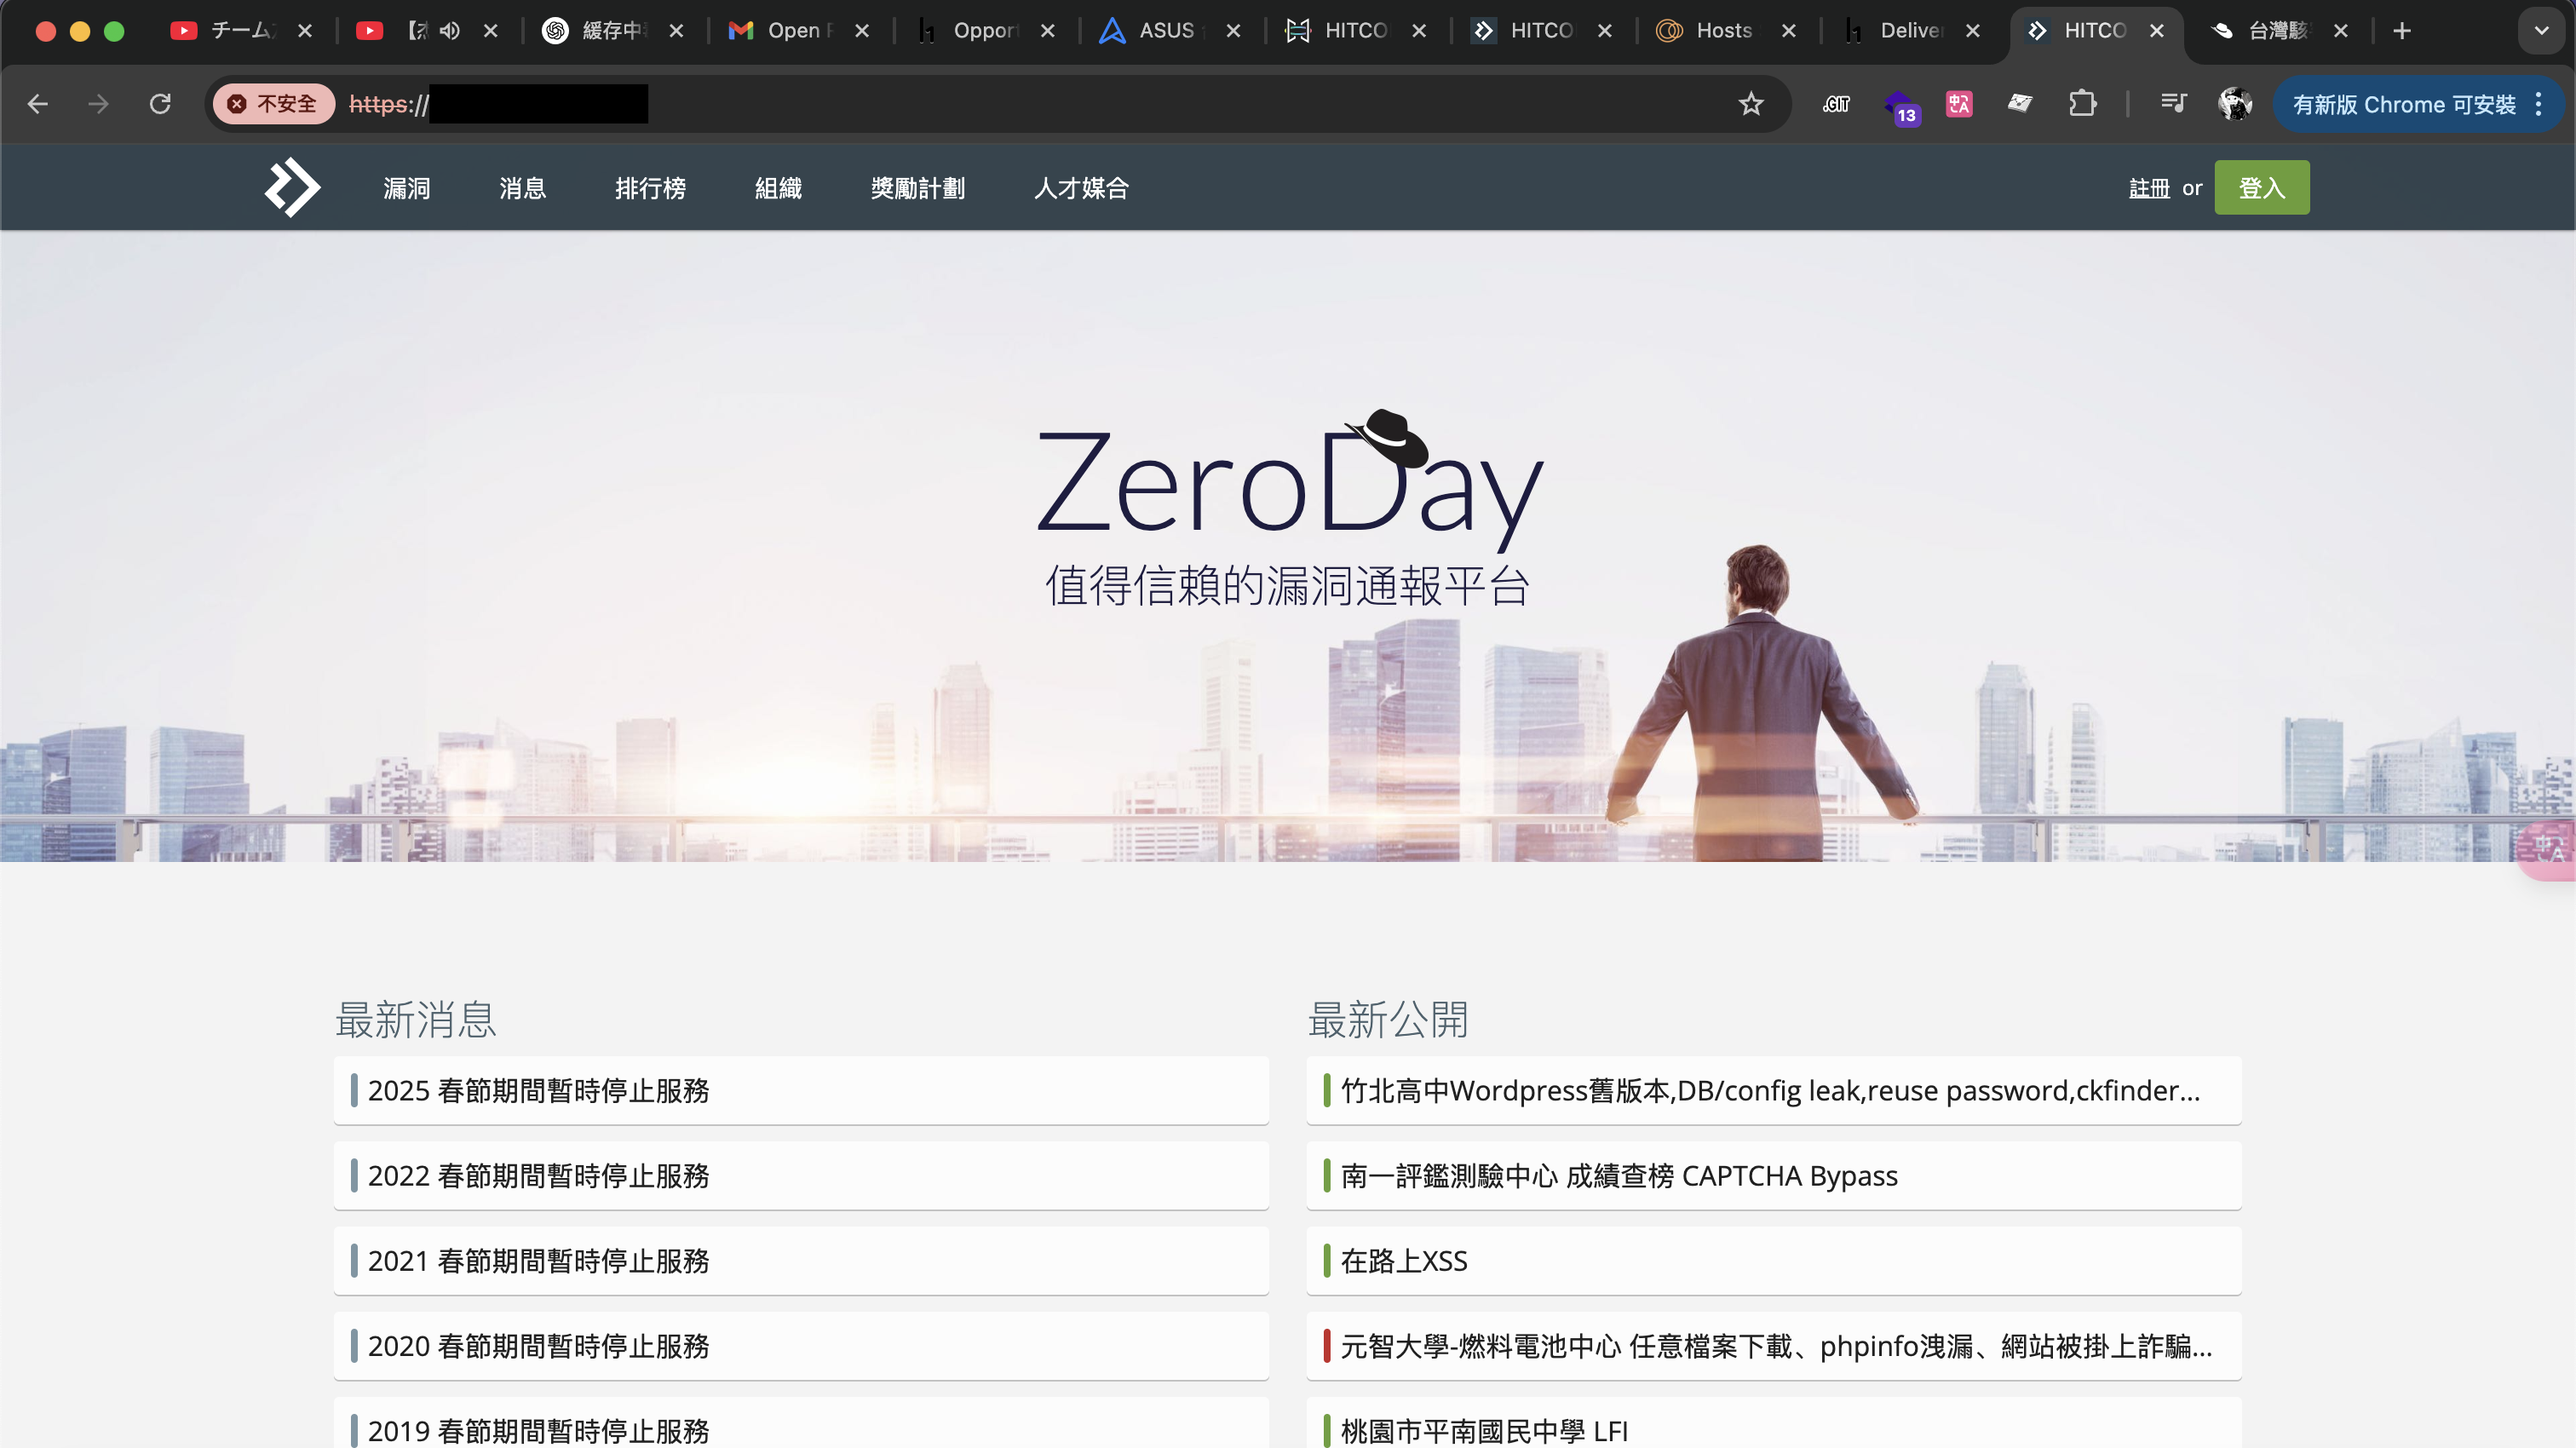The width and height of the screenshot is (2576, 1448).
Task: Click the 值得信賴的漏洞通報平台 tagline text
Action: pos(1288,585)
